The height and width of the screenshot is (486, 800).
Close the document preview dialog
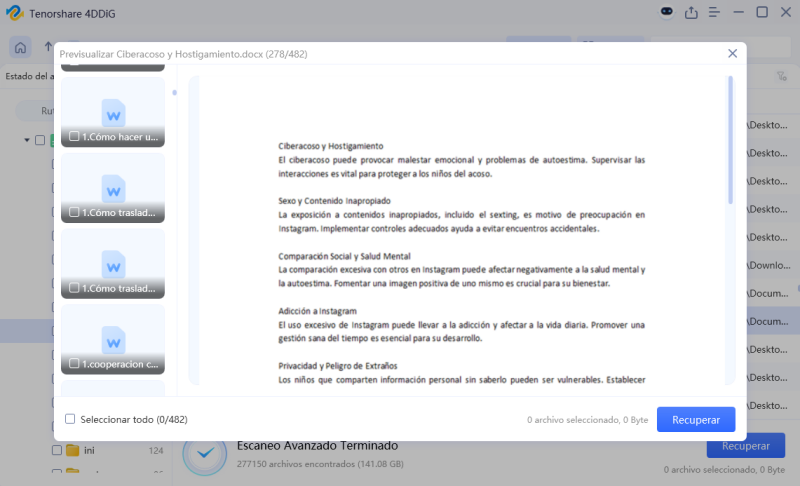[x=732, y=54]
